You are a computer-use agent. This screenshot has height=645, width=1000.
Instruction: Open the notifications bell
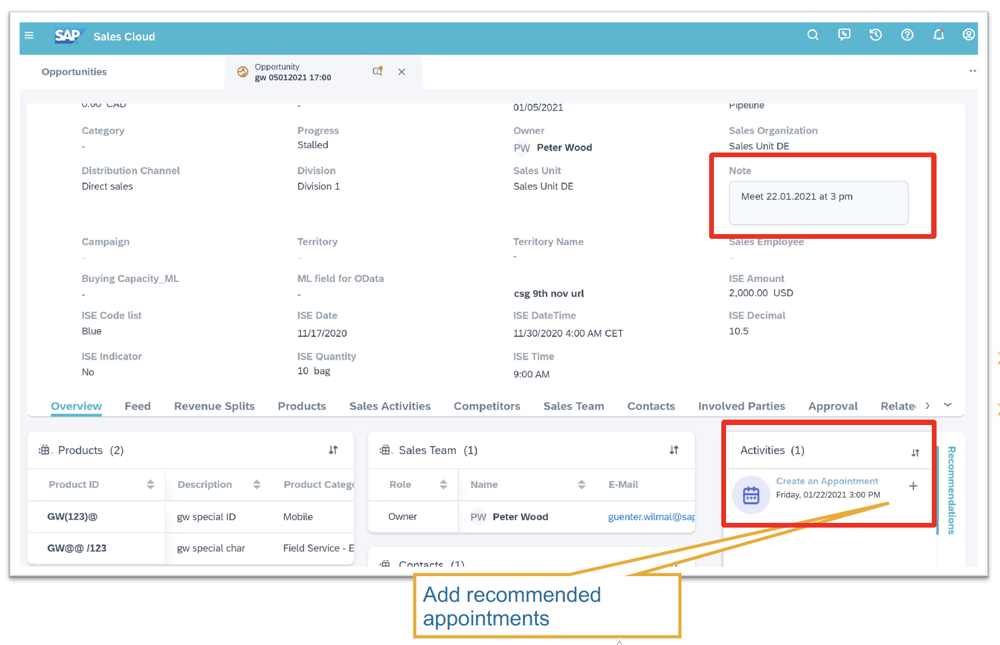[x=938, y=35]
